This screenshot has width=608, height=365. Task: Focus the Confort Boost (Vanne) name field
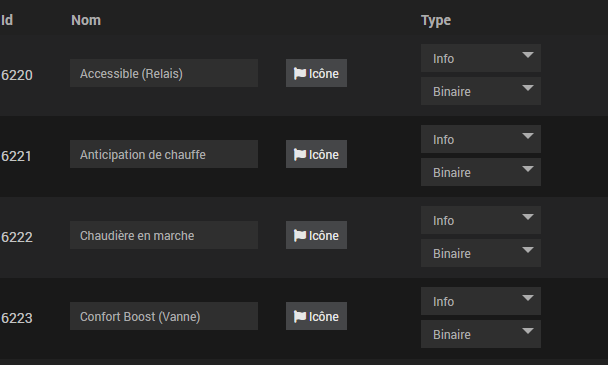point(164,316)
